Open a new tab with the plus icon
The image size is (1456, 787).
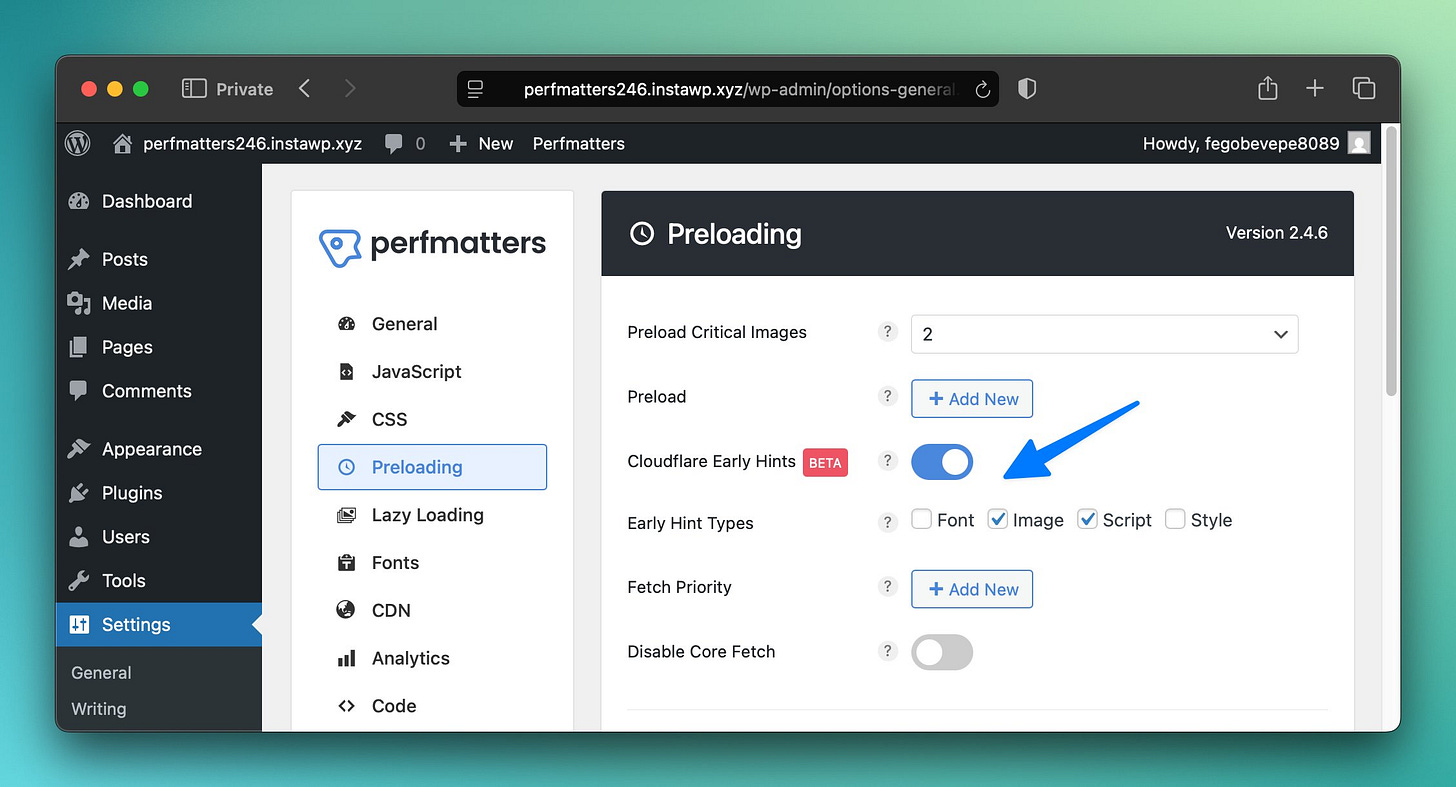coord(1315,89)
